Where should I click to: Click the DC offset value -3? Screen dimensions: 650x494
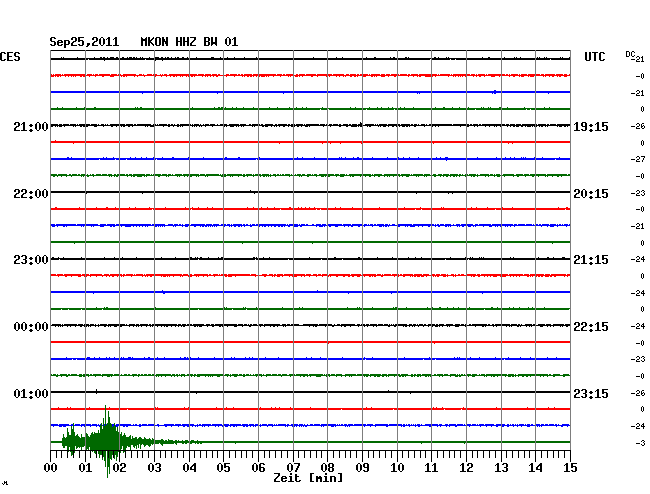[x=640, y=443]
